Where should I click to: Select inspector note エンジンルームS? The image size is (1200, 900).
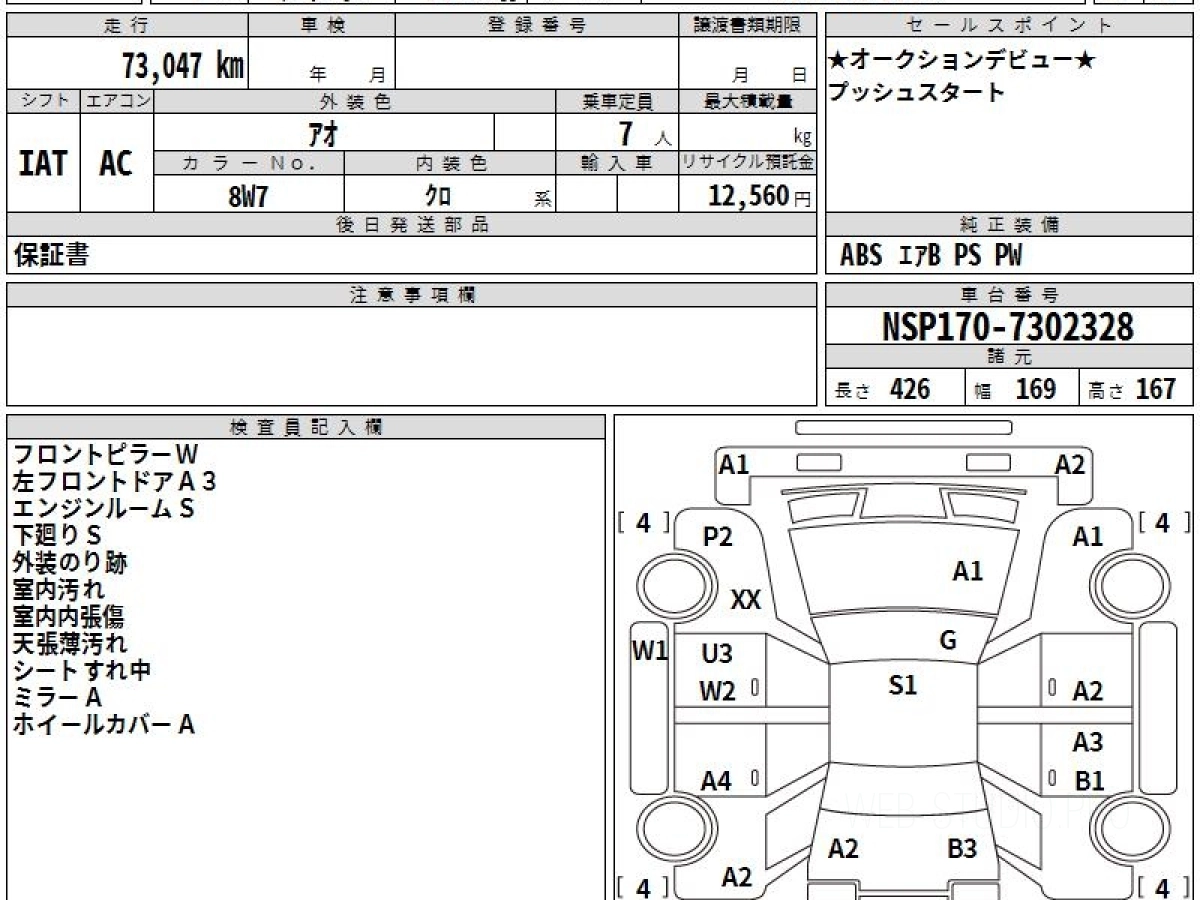pos(104,509)
